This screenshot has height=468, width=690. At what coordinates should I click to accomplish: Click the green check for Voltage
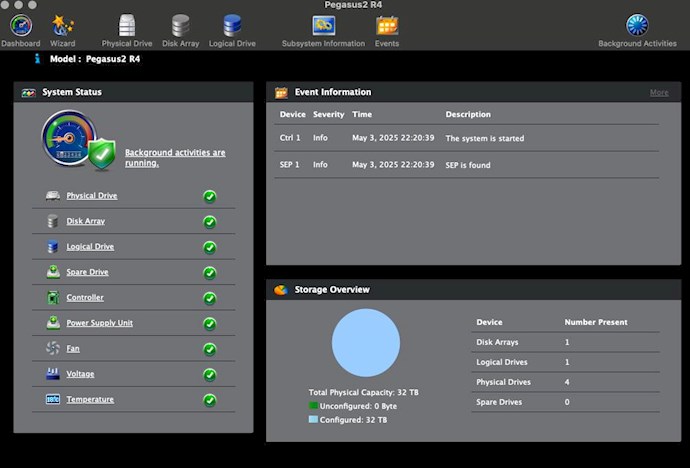tap(210, 375)
